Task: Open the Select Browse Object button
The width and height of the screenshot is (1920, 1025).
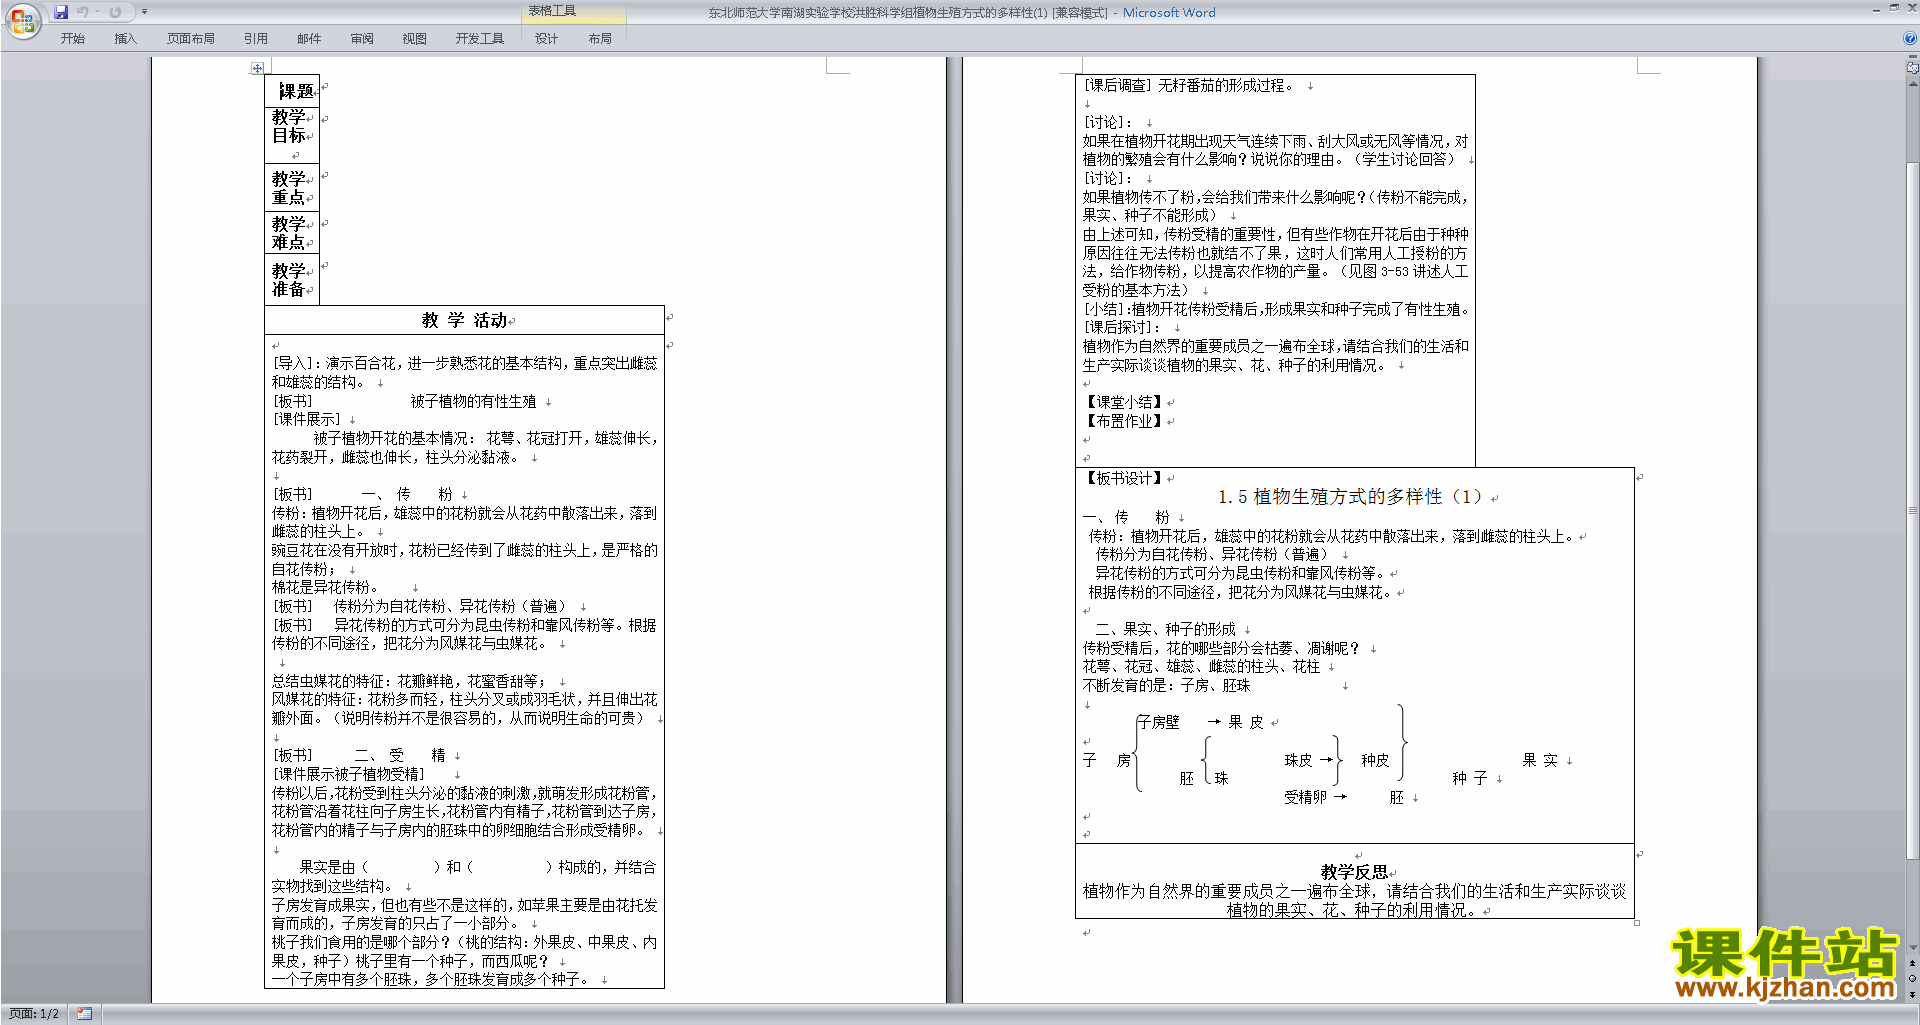Action: [x=1912, y=978]
